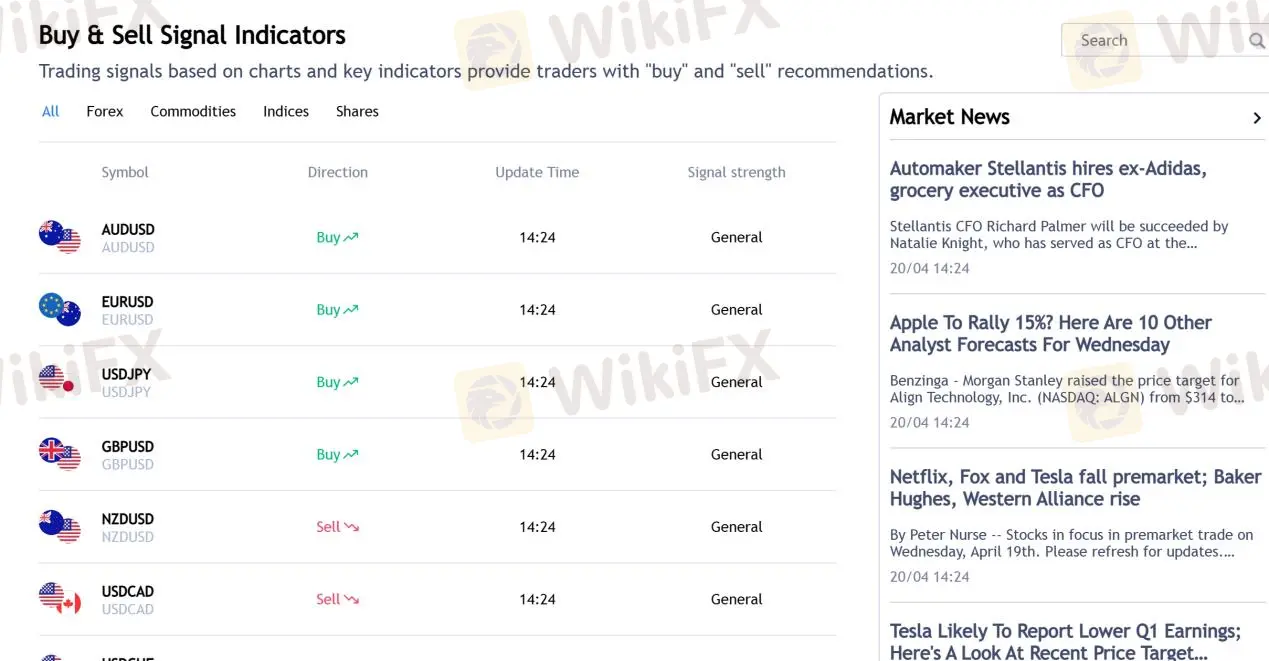
Task: Select the Indices tab
Action: [285, 111]
